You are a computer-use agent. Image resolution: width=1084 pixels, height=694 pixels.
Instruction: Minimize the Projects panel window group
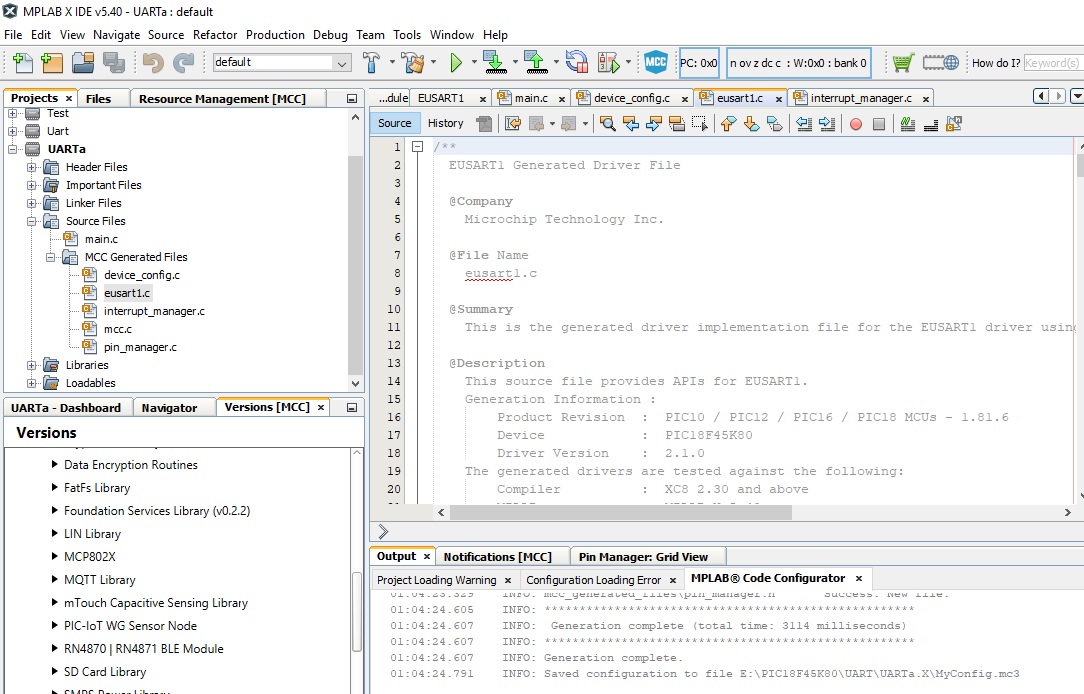(352, 99)
